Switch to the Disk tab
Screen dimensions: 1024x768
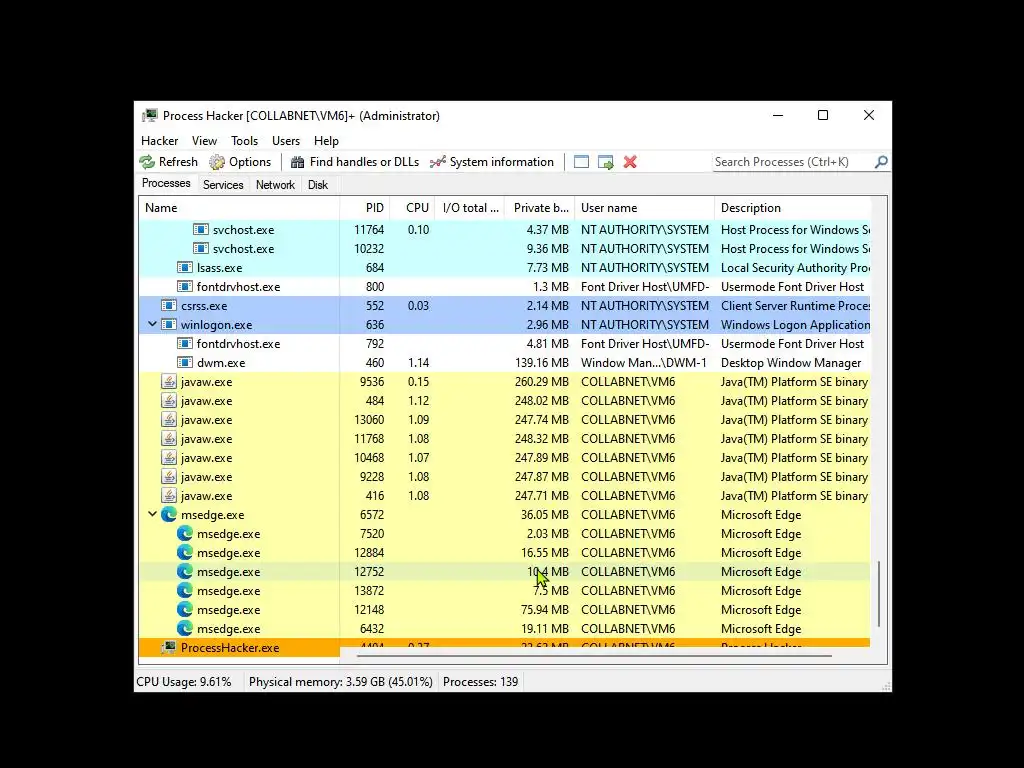(317, 185)
